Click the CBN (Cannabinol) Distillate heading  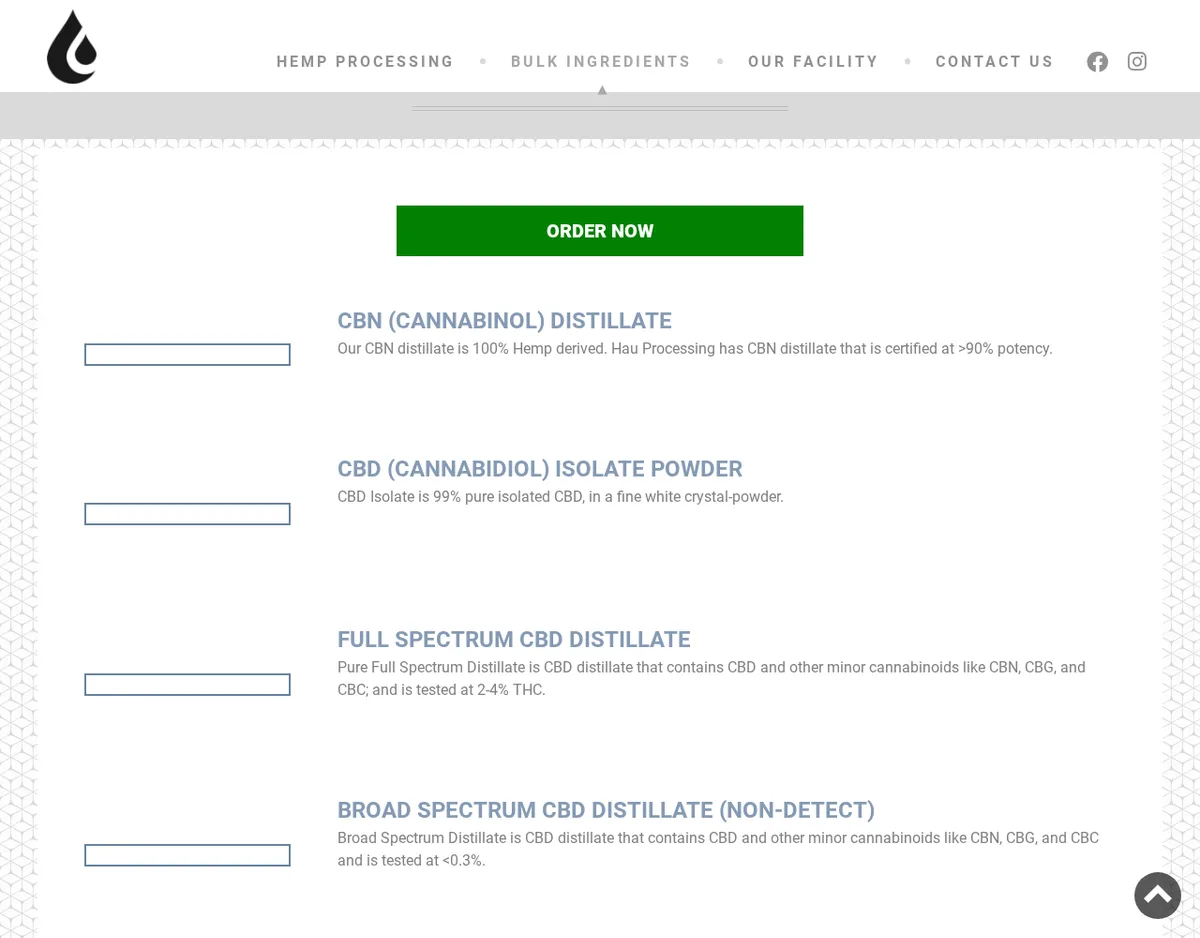click(504, 321)
